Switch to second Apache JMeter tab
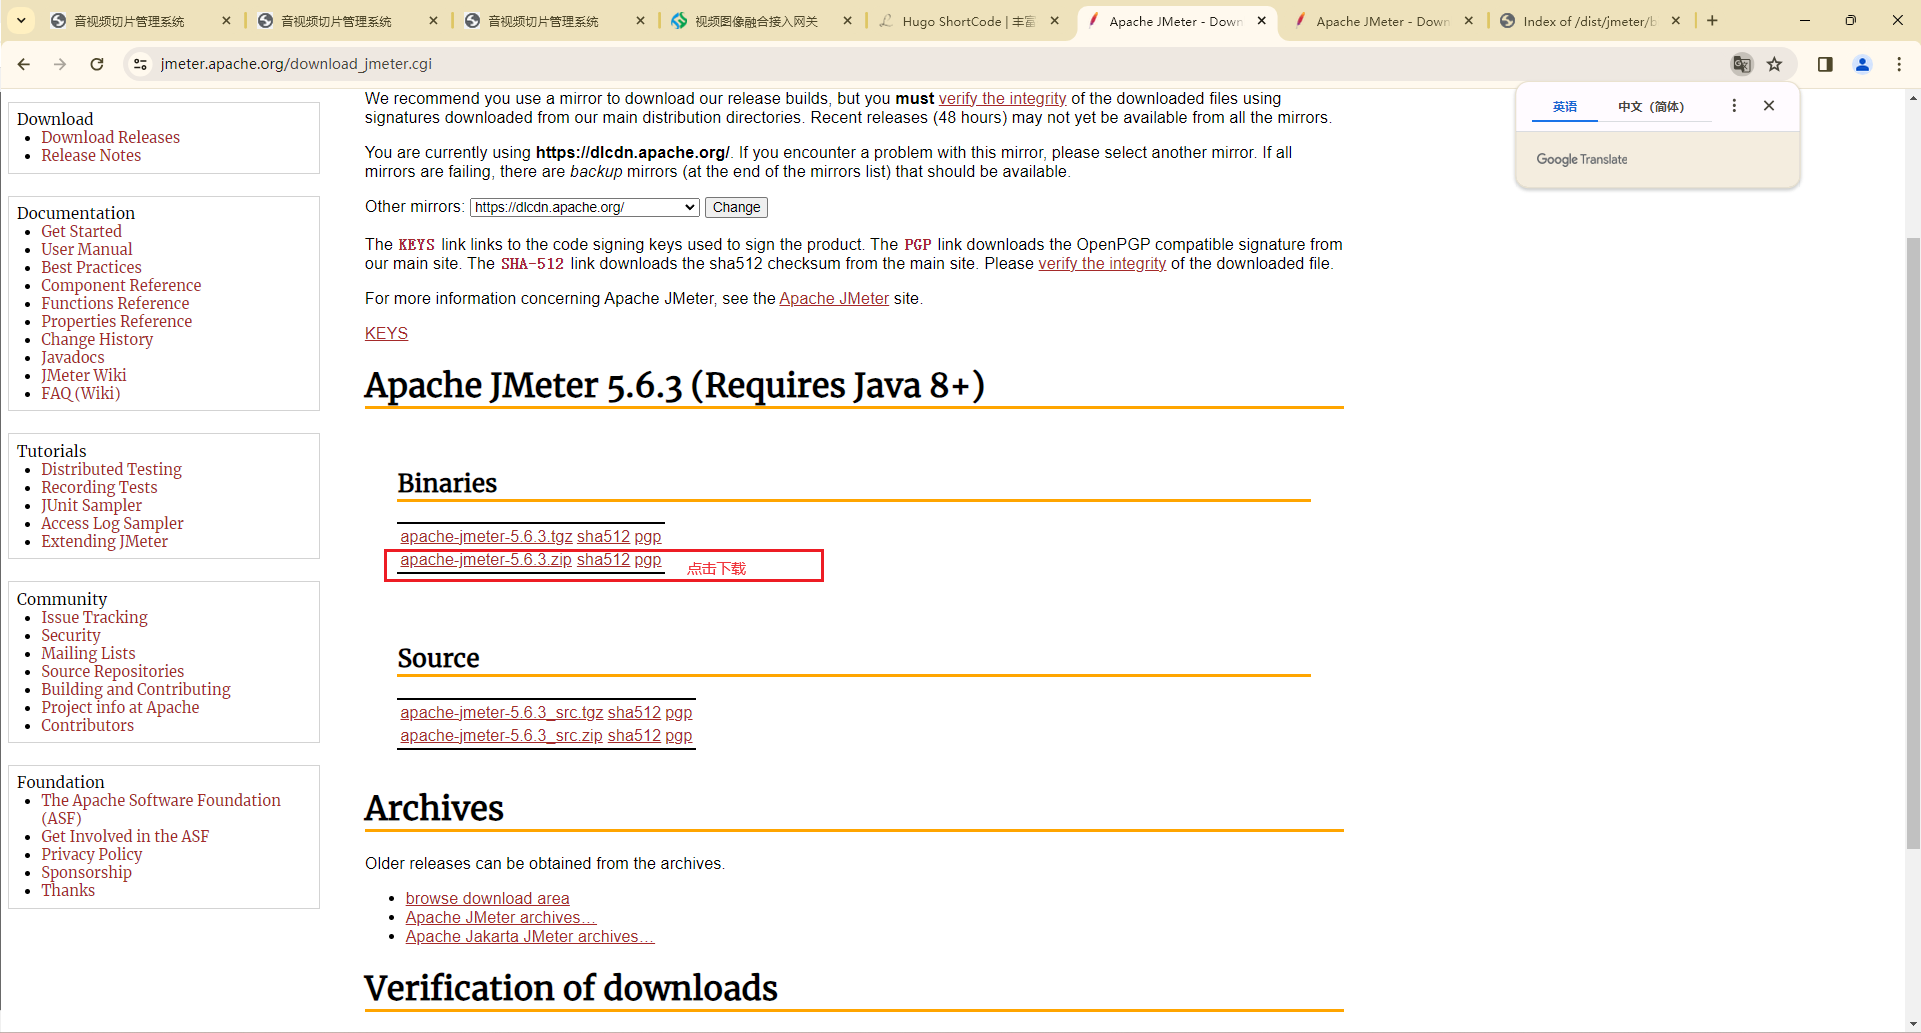1921x1033 pixels. pyautogui.click(x=1383, y=21)
